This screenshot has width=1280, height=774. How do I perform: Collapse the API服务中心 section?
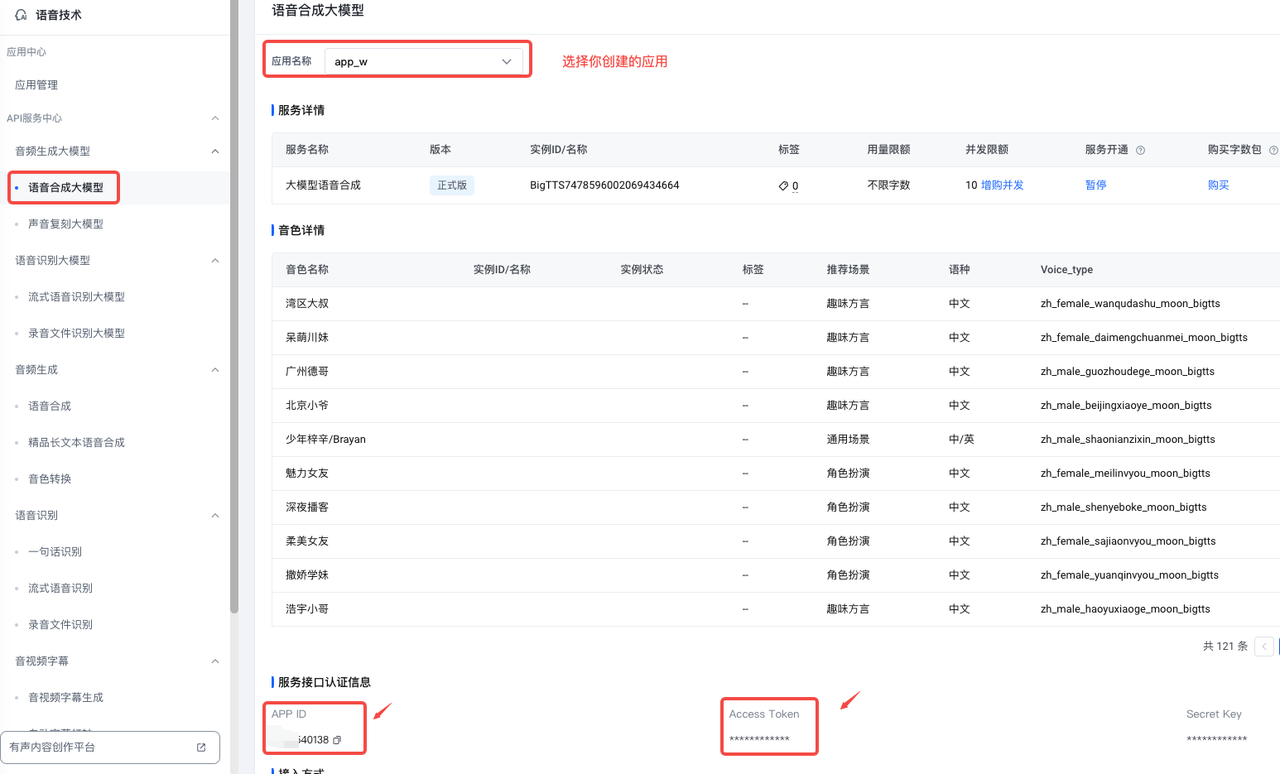215,118
